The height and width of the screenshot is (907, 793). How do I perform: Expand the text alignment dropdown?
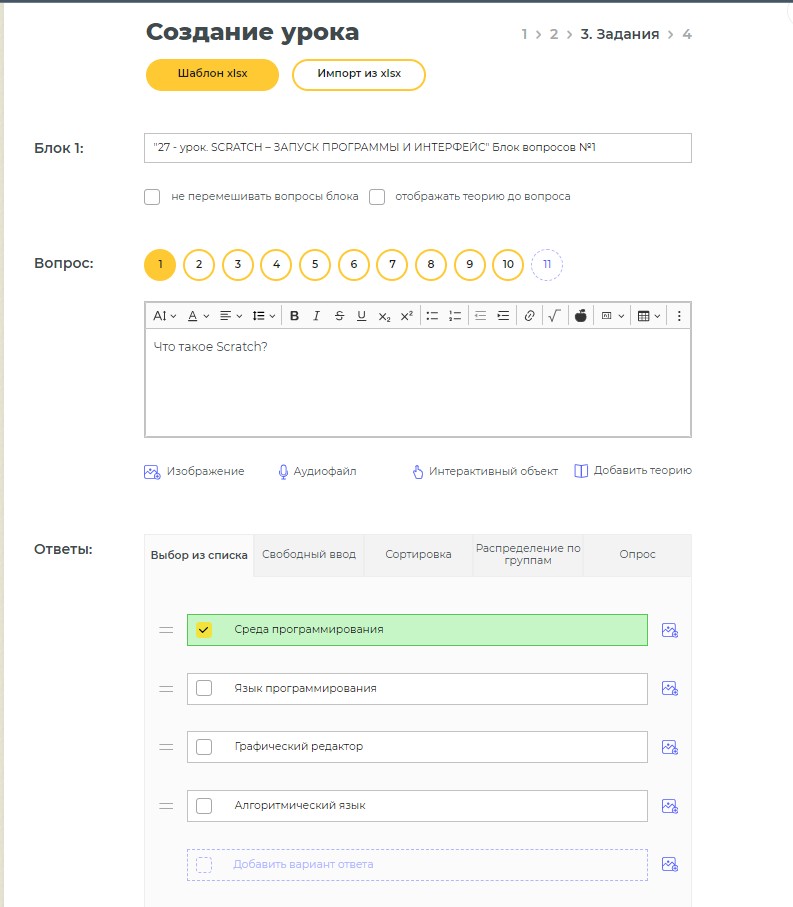point(231,316)
